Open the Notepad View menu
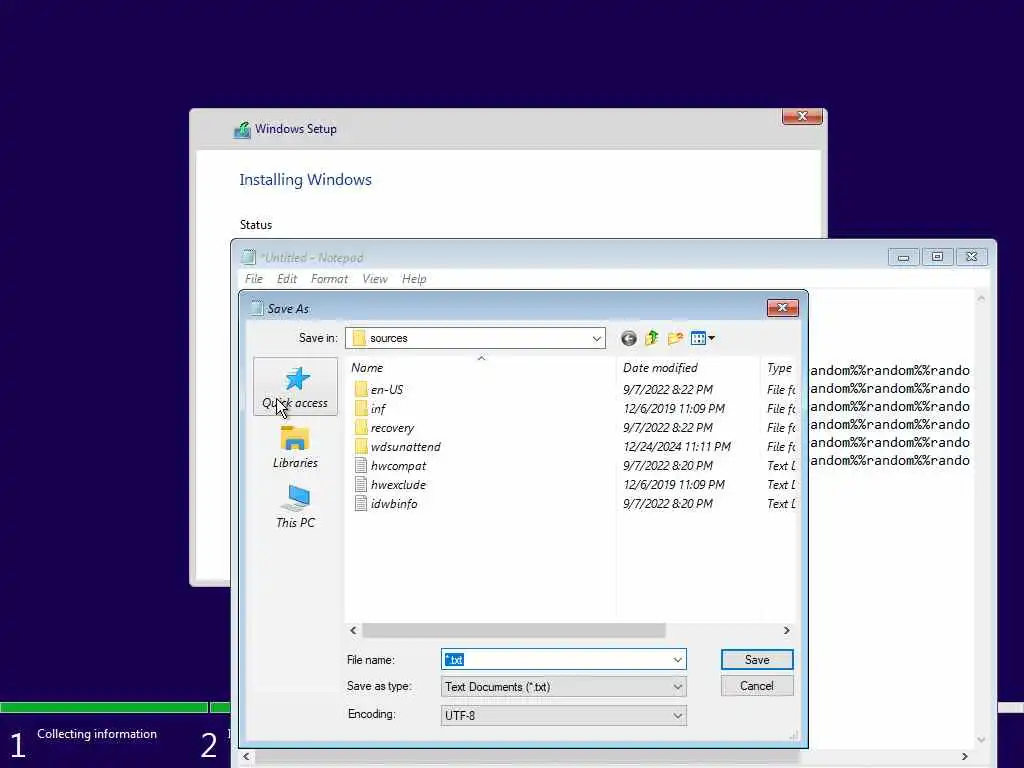Screen dimensions: 1024x768 point(375,279)
